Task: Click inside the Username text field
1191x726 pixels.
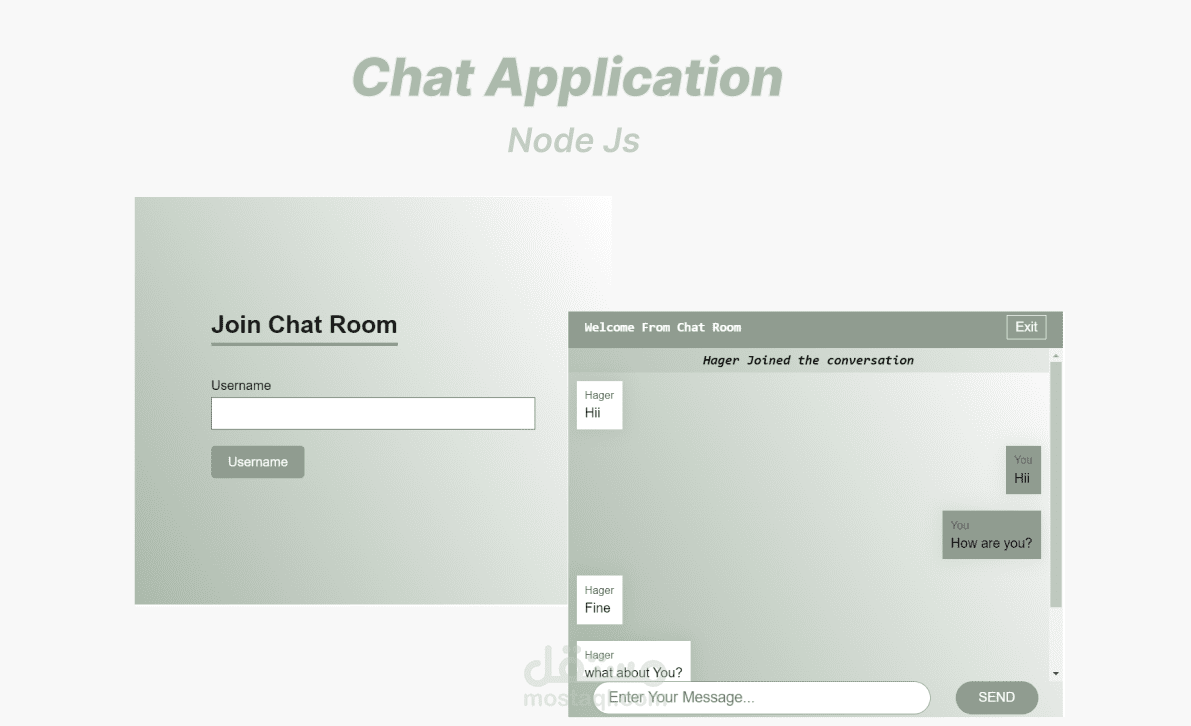Action: point(372,413)
